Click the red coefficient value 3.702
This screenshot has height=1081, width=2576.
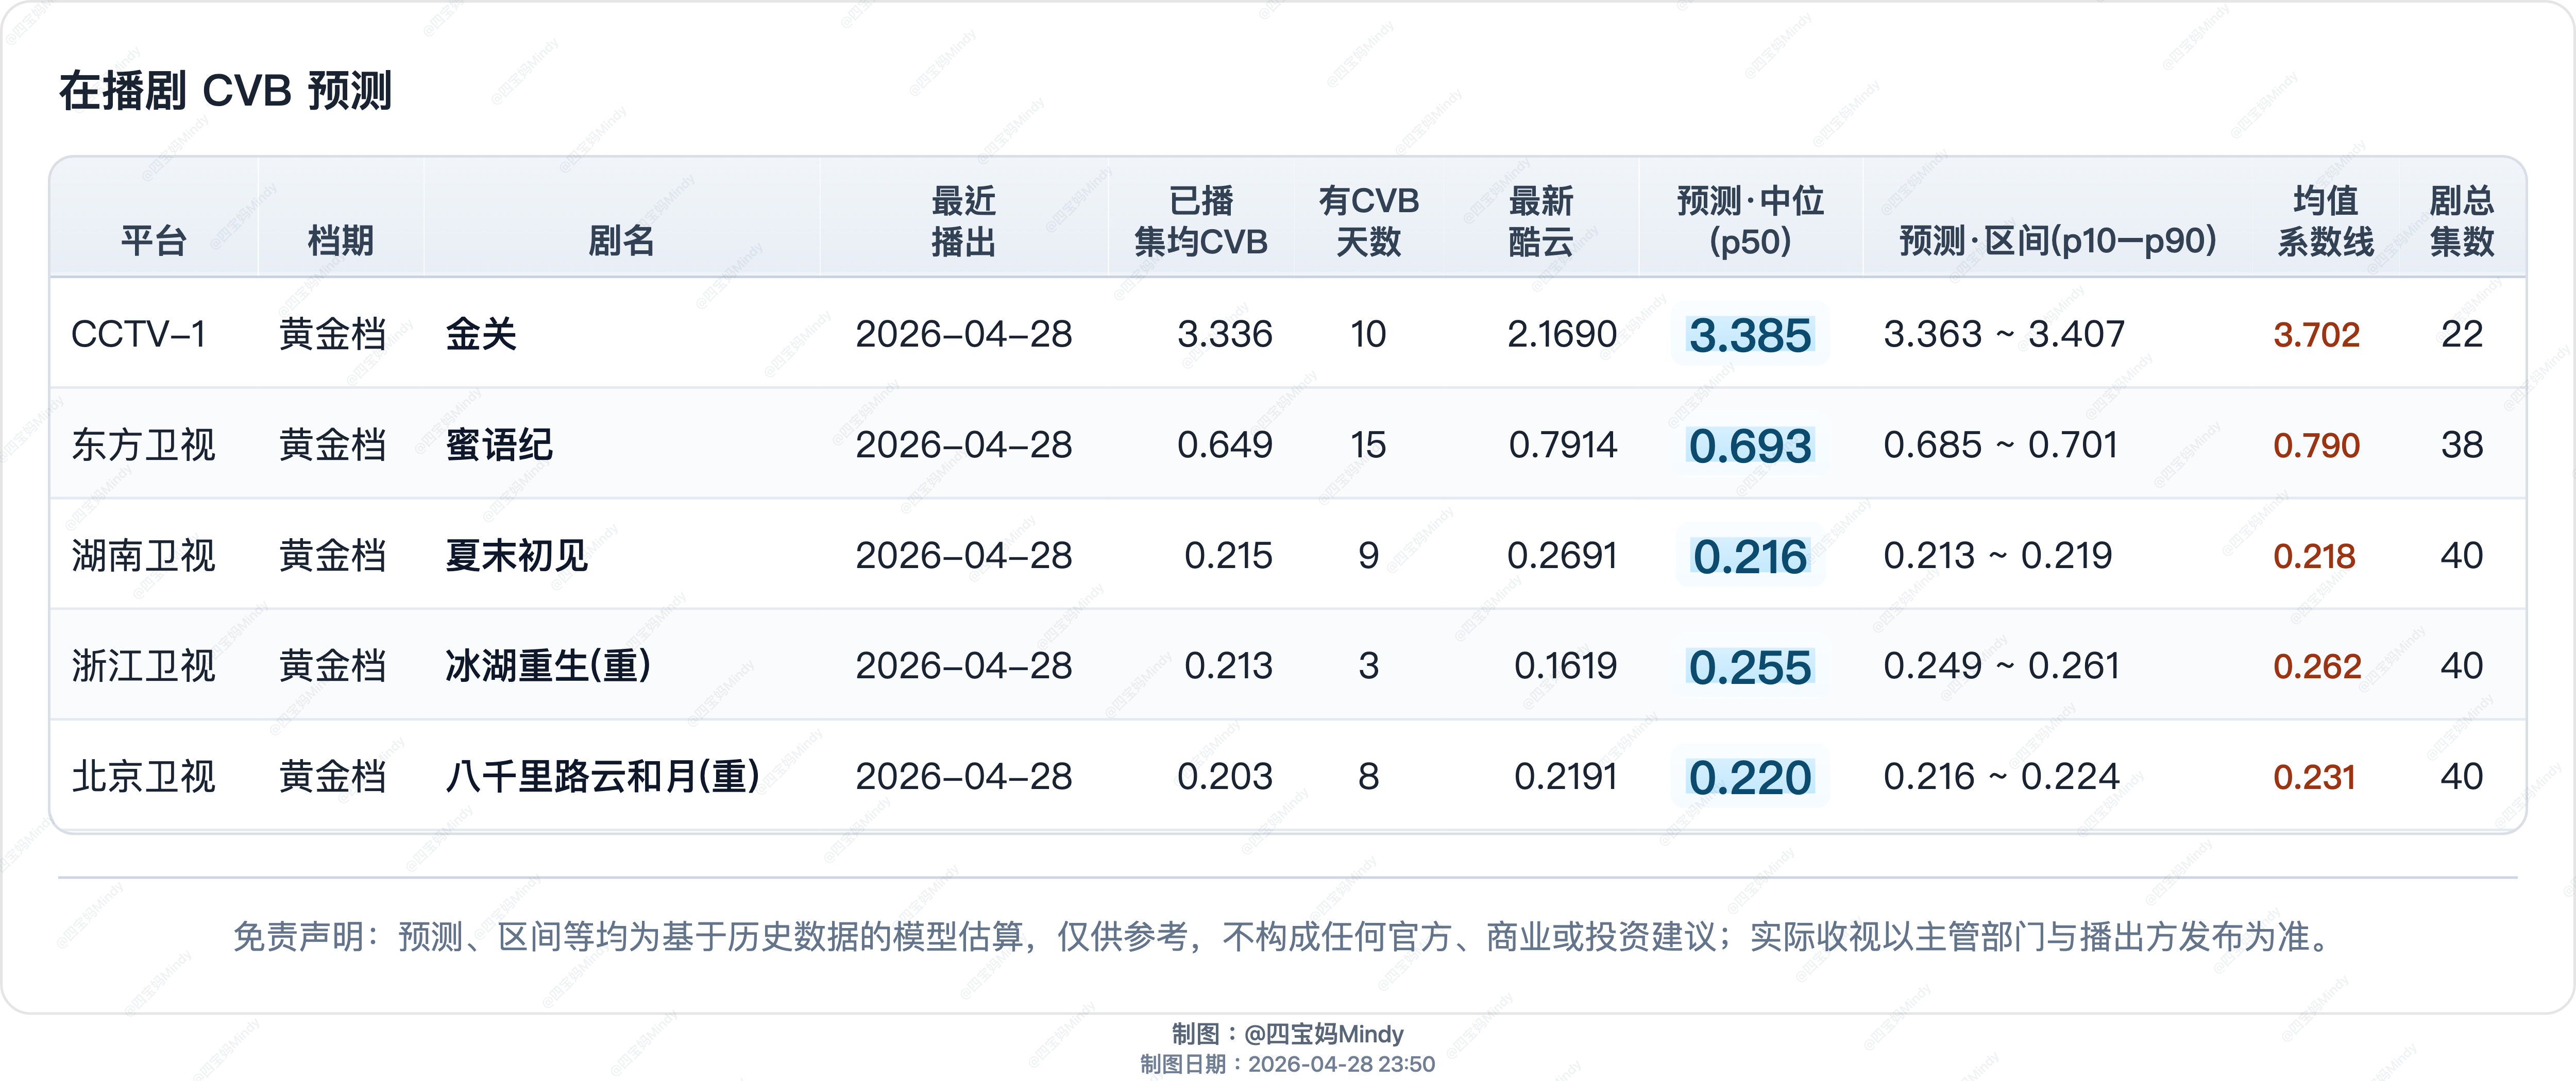point(2316,335)
